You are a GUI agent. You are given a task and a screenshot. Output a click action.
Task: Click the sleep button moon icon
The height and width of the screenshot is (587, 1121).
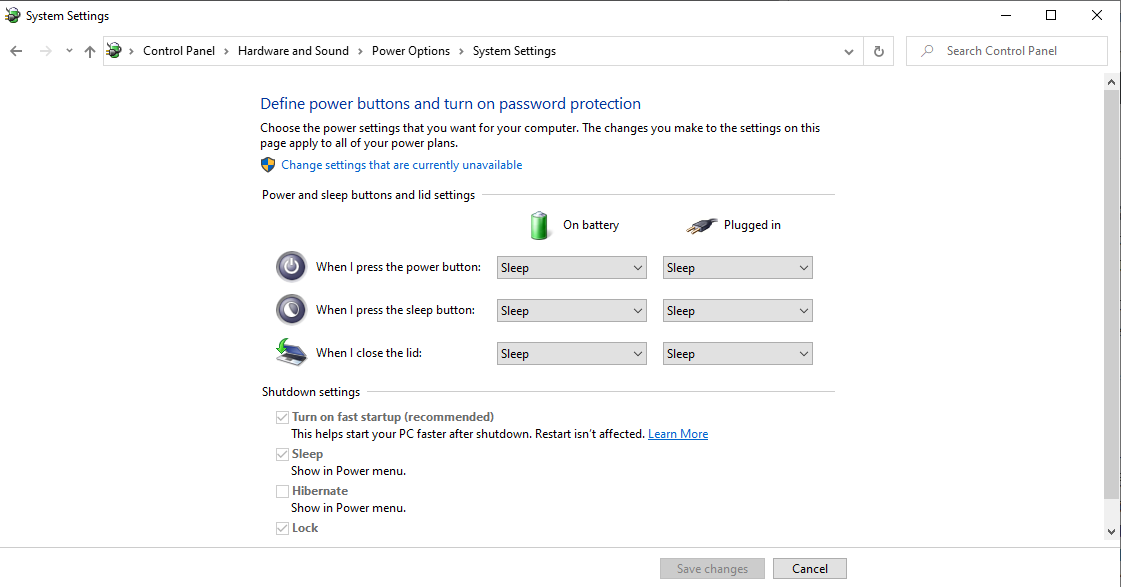click(x=291, y=310)
